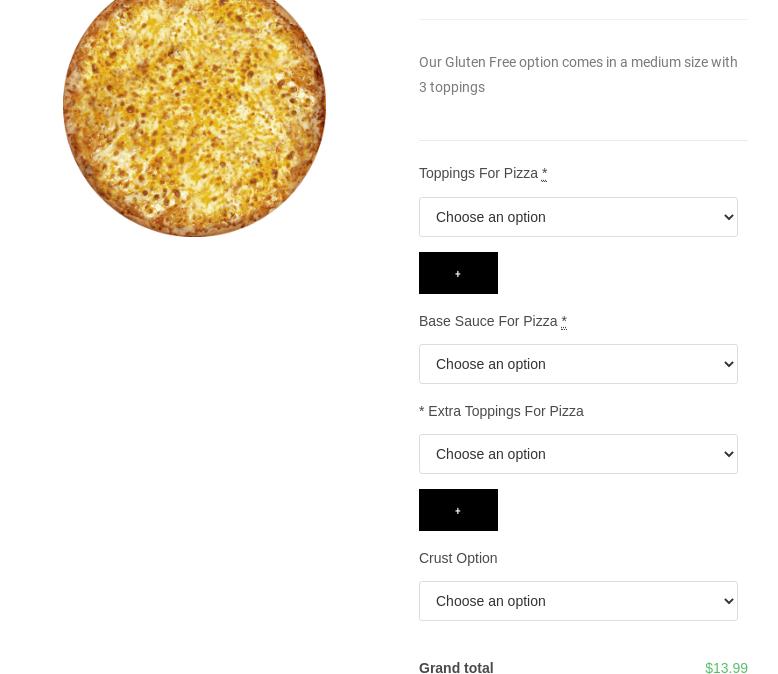Click the required asterisk beside Base Sauce For Pizza

564,321
